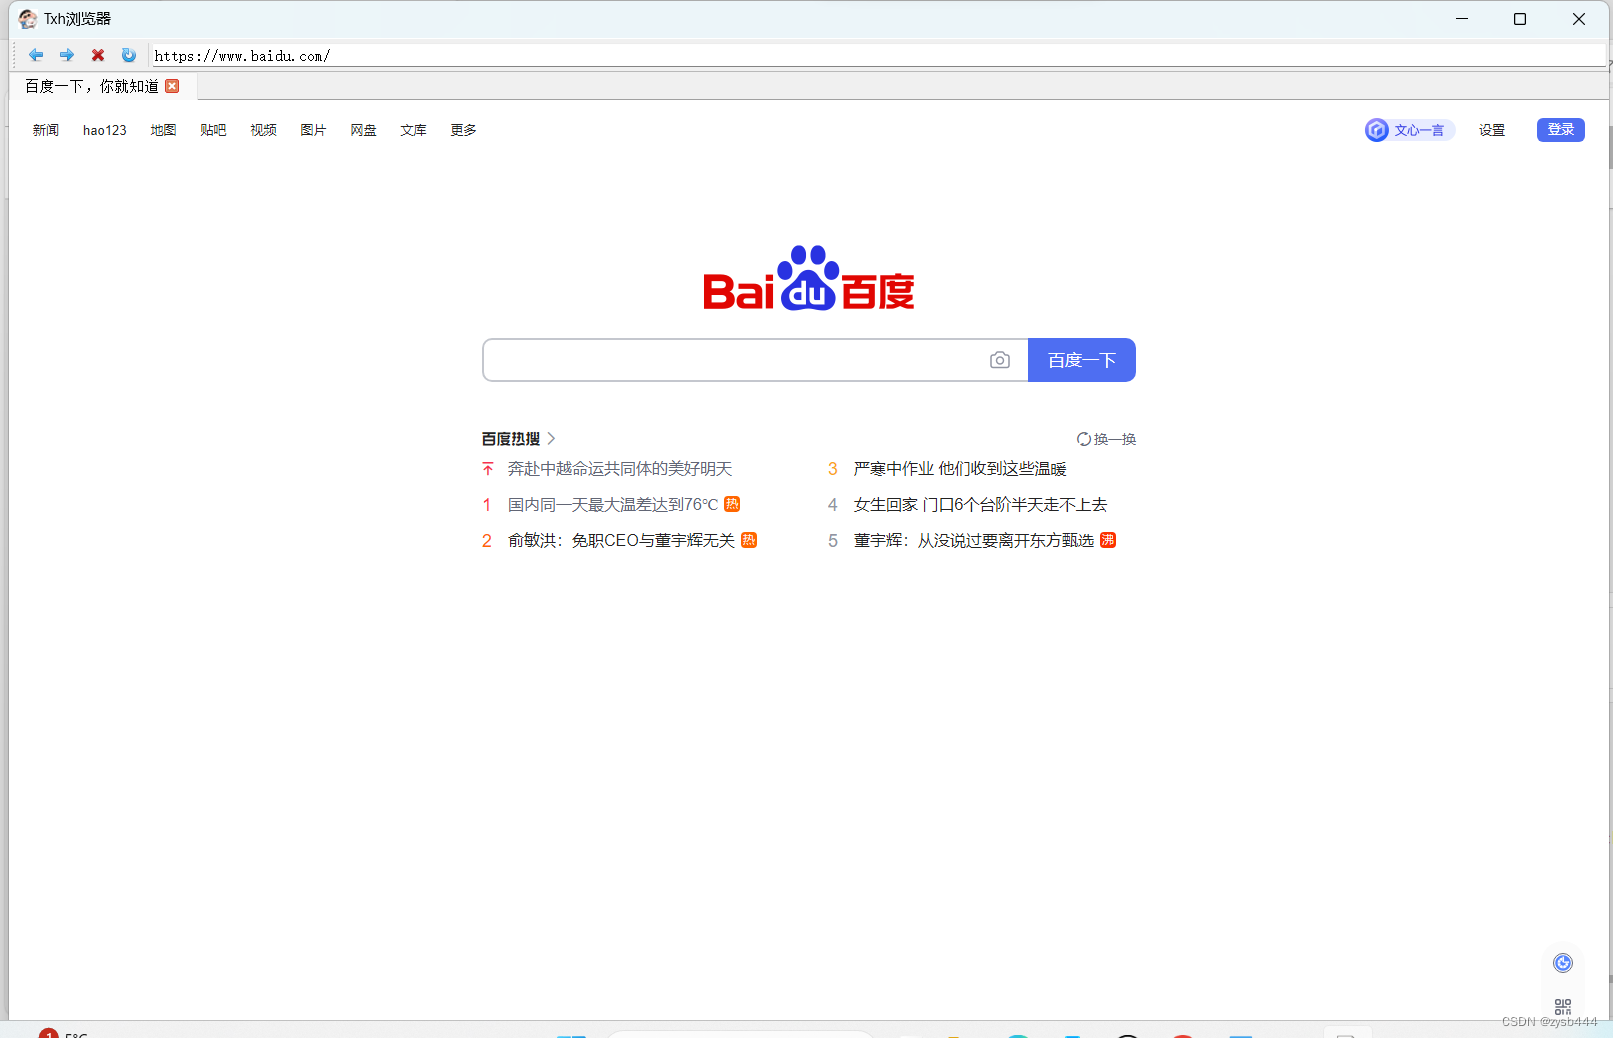The width and height of the screenshot is (1613, 1038).
Task: Click the 百度一下 search button
Action: (1082, 360)
